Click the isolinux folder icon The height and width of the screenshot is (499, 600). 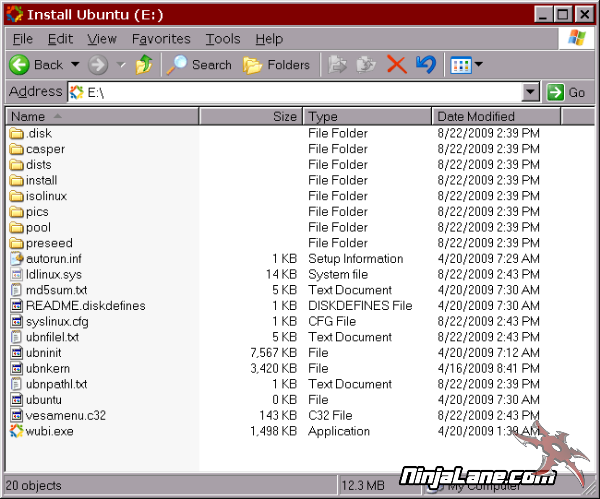pyautogui.click(x=16, y=196)
